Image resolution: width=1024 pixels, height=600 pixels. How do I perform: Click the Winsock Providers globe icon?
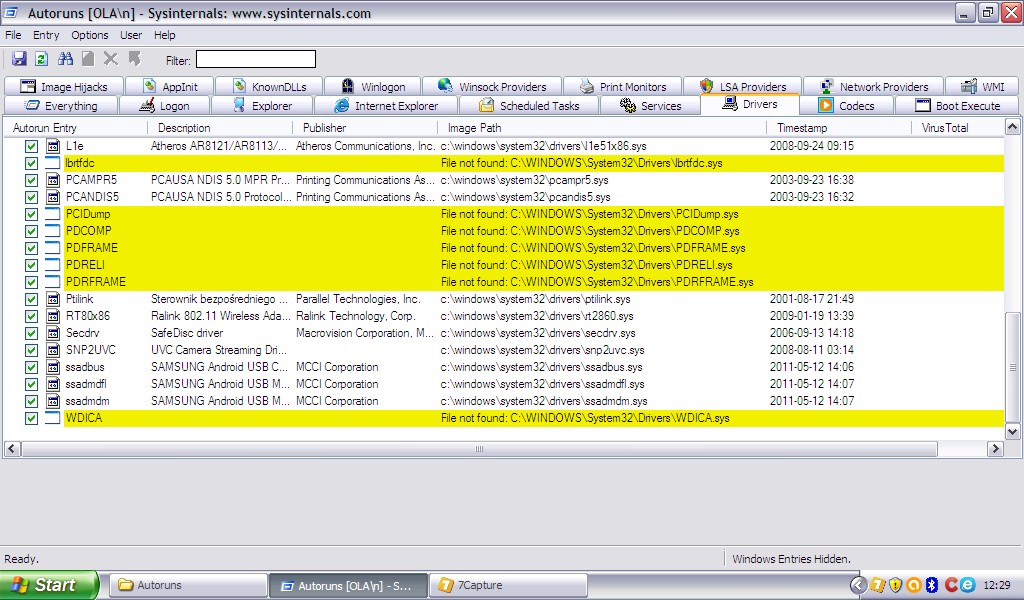click(445, 86)
